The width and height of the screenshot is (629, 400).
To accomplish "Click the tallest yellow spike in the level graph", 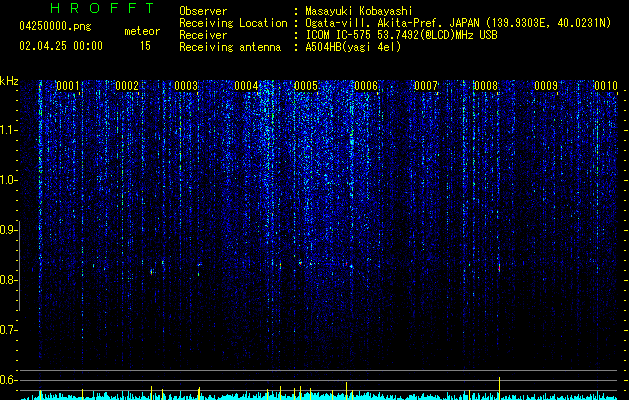I will point(499,388).
